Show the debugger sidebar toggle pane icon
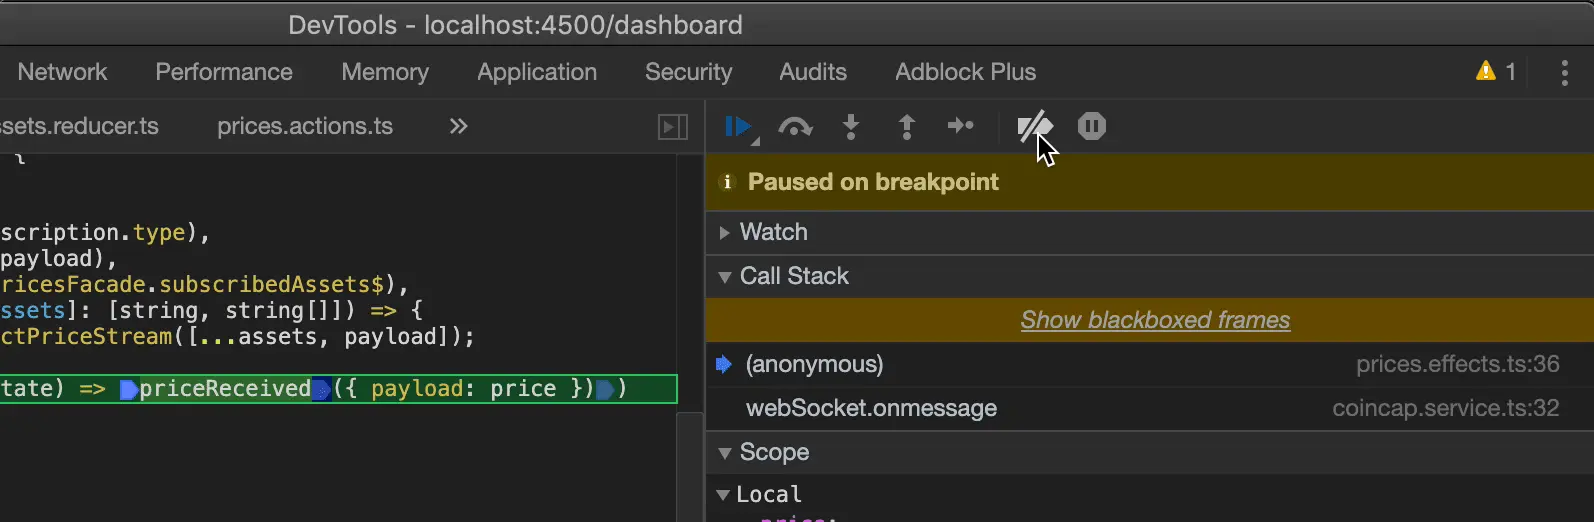Screen dimensions: 1594x522 pos(672,127)
